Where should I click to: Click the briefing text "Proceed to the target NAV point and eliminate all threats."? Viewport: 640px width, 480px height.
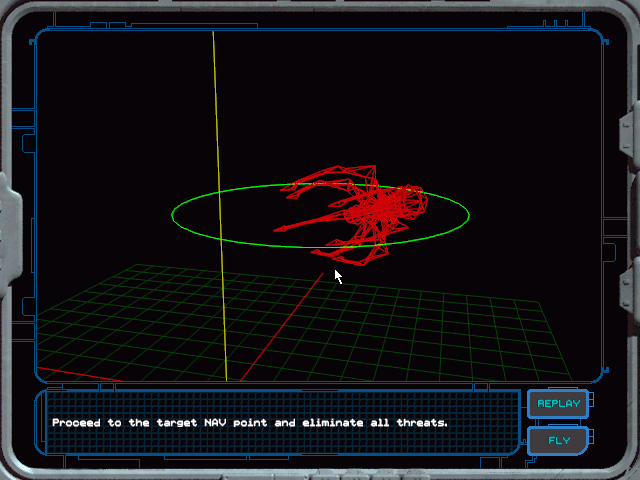click(250, 423)
